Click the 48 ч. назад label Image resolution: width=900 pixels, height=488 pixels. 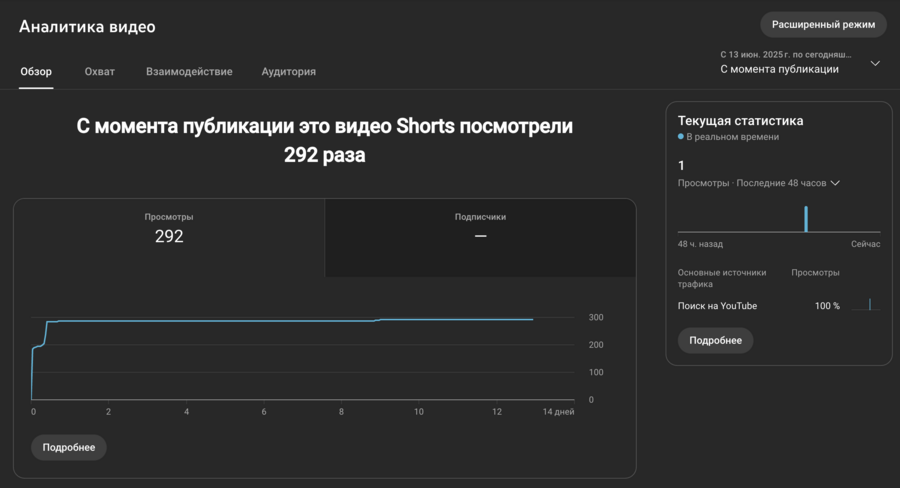pyautogui.click(x=700, y=244)
